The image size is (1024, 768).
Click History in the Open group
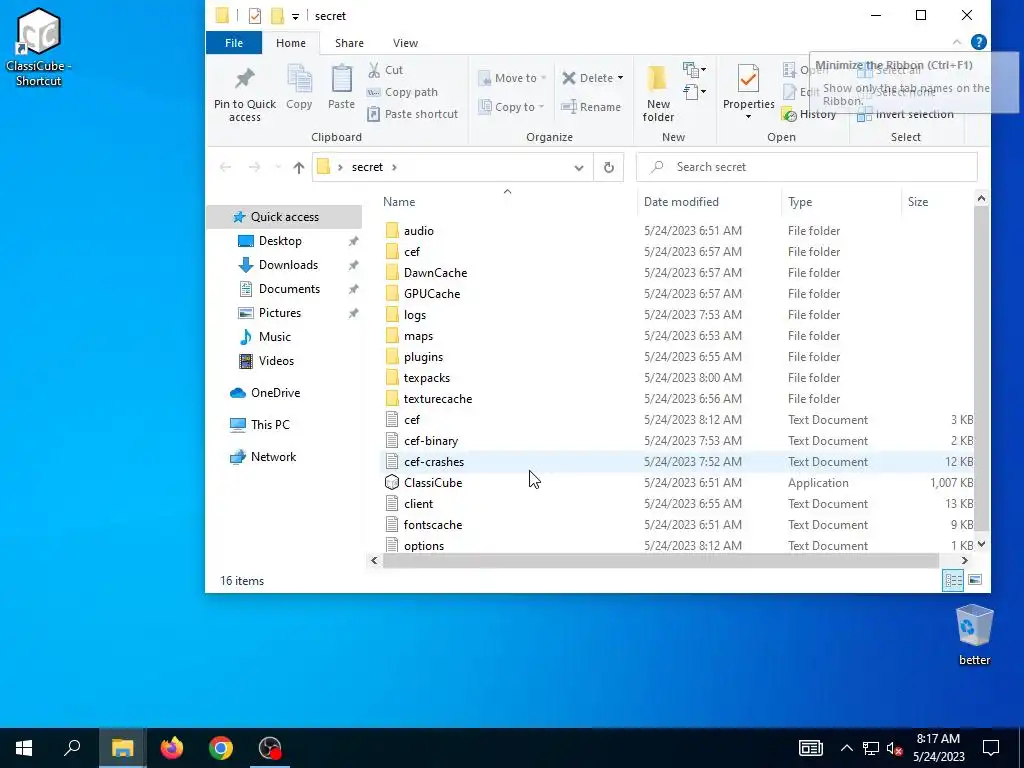[809, 114]
